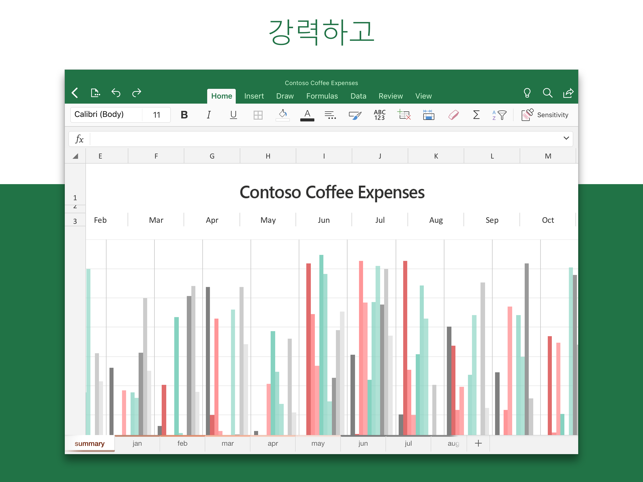Select row 3 header
The height and width of the screenshot is (482, 643).
[75, 221]
